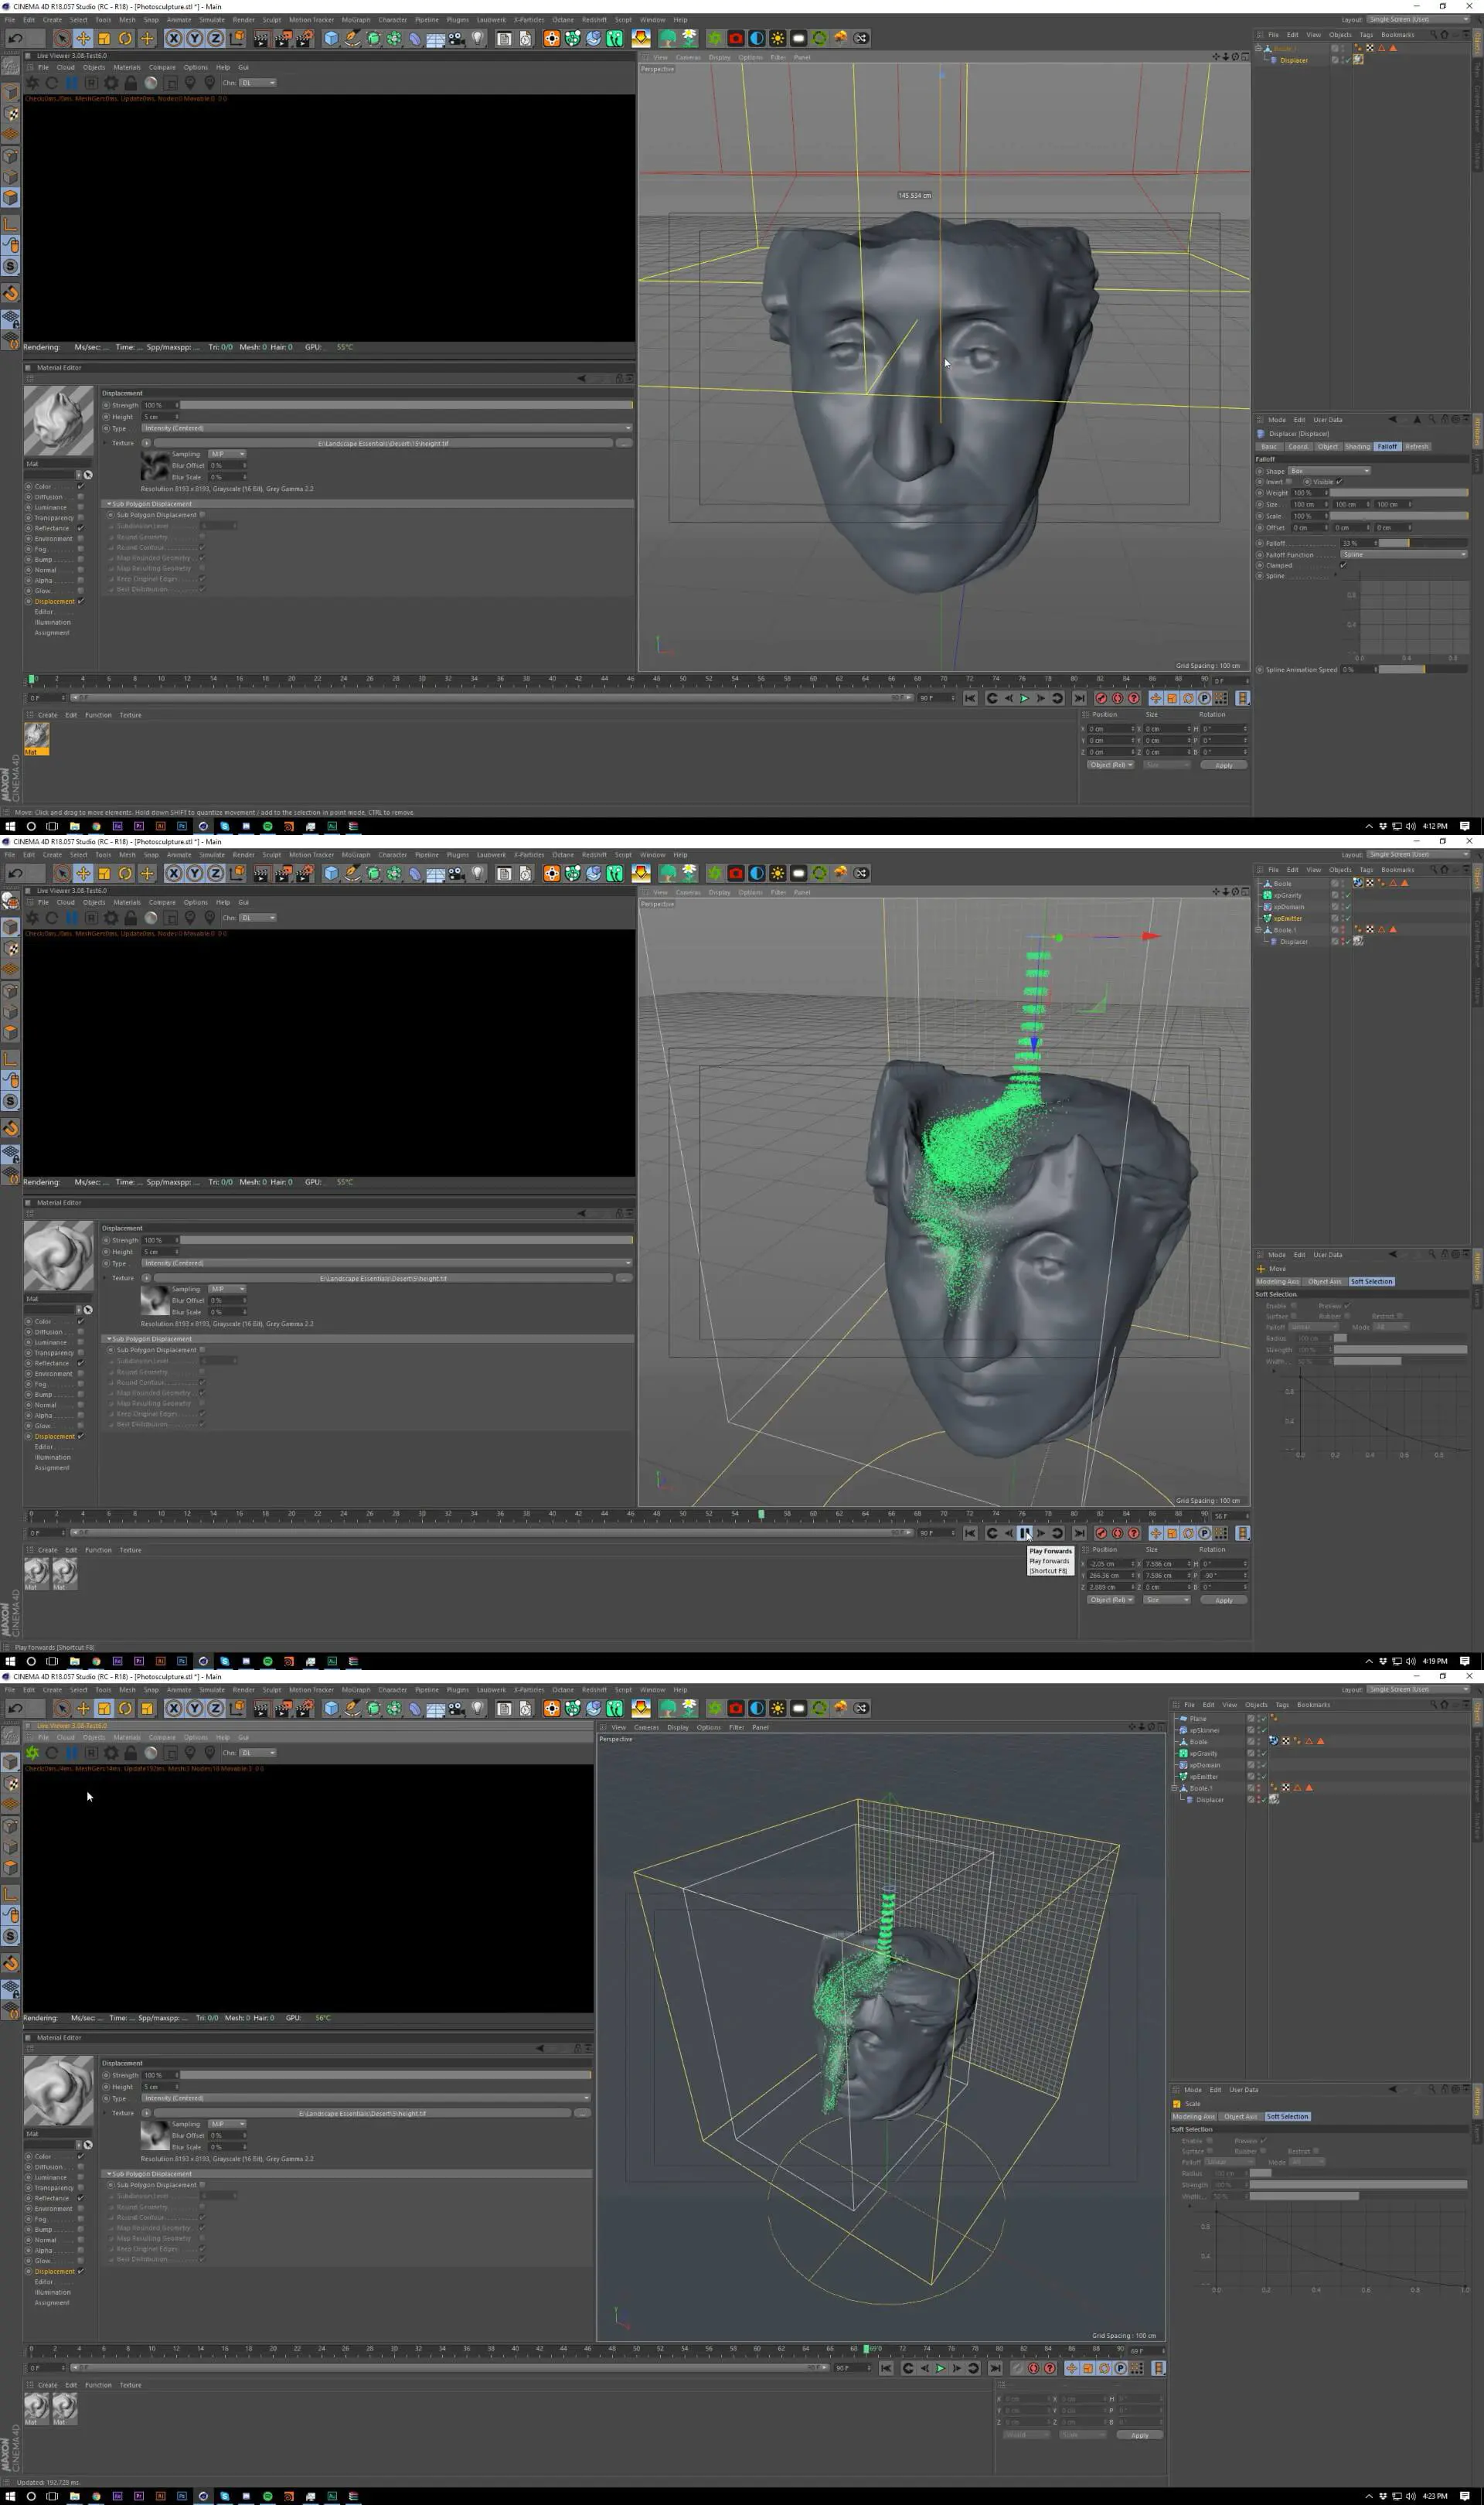The height and width of the screenshot is (2505, 1484).
Task: Toggle Color channel checkbox in bottom screenshot
Action: click(80, 2156)
